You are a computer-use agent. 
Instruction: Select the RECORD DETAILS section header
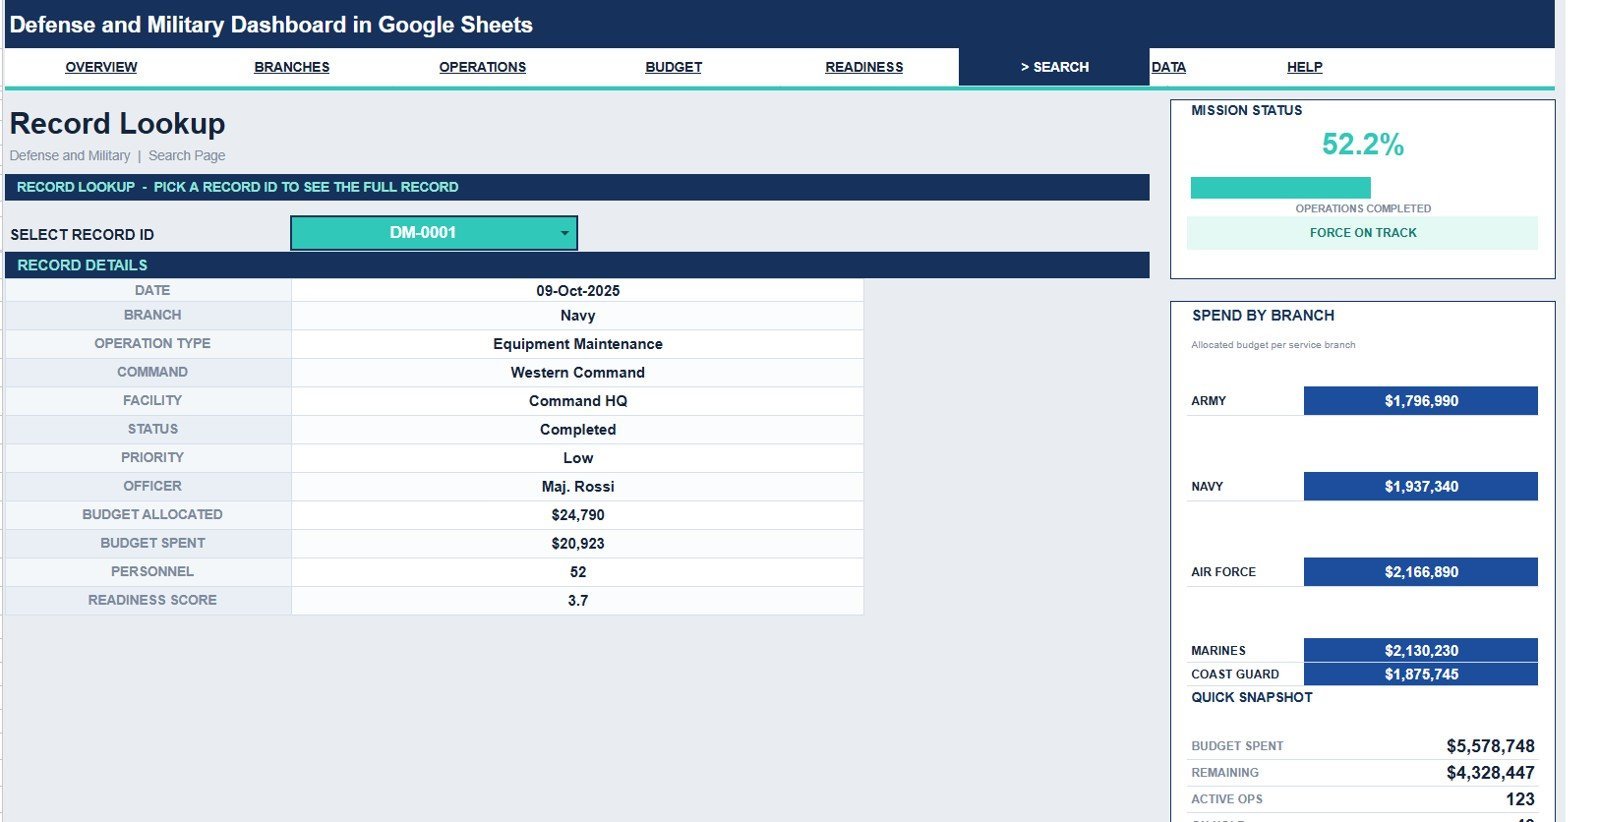tap(577, 265)
